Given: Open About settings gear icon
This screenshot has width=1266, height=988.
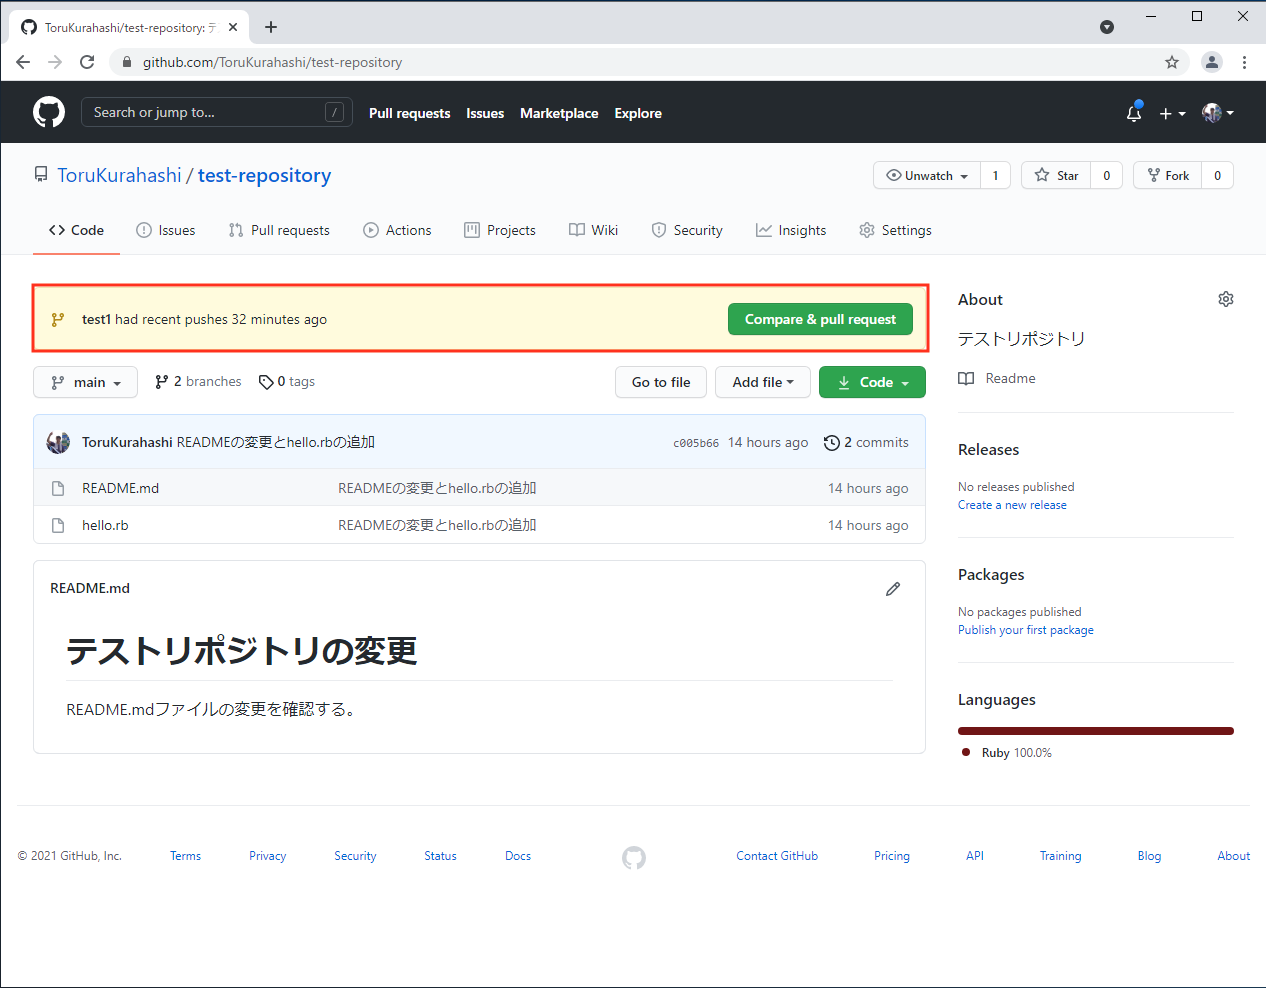Looking at the screenshot, I should 1225,299.
